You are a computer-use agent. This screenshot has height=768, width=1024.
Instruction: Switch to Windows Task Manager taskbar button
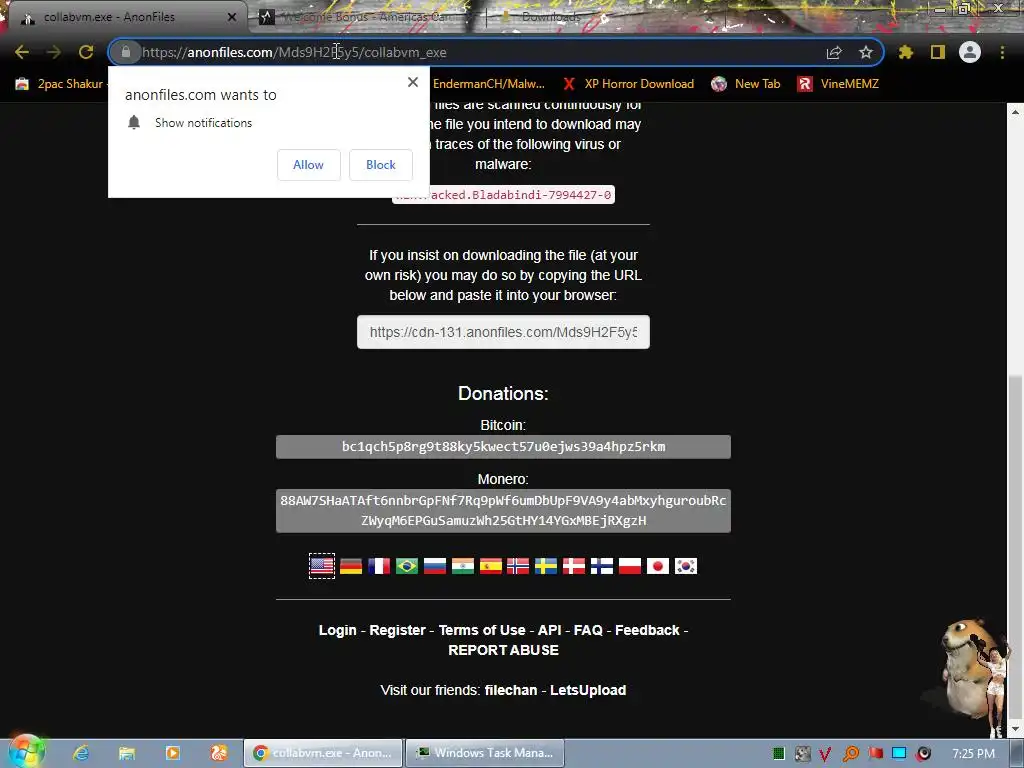485,753
